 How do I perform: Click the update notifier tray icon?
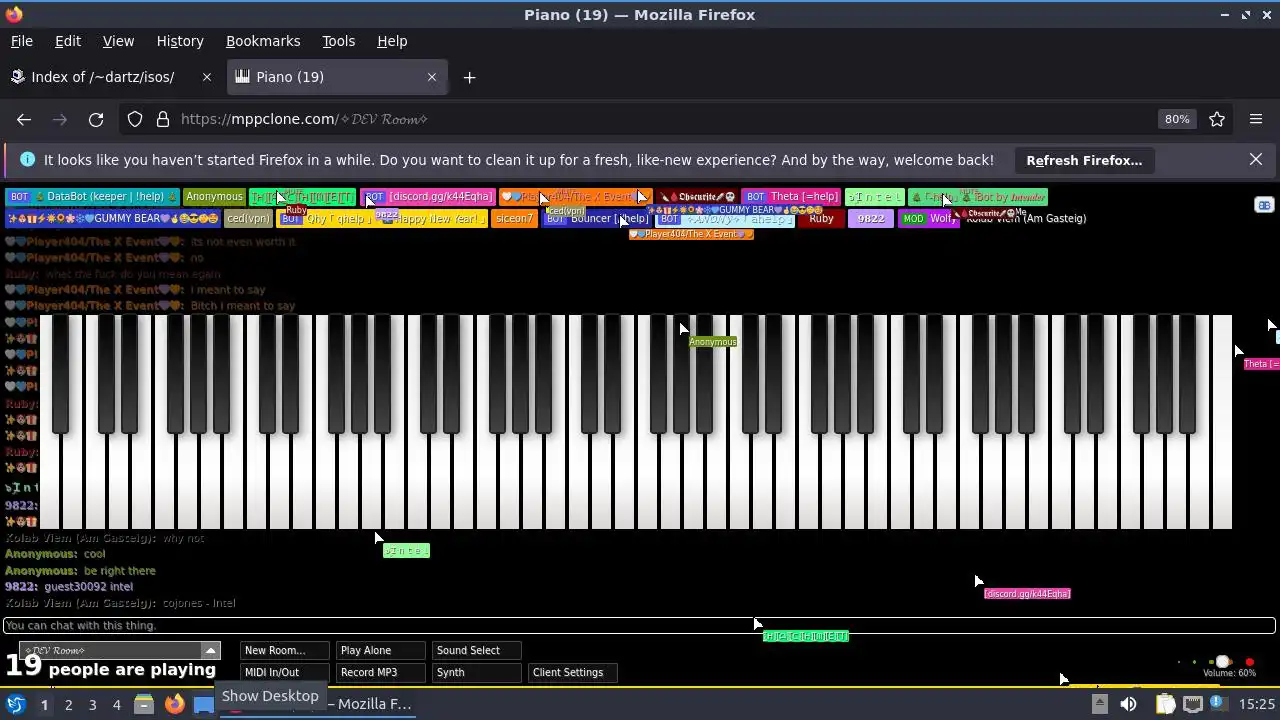[x=1219, y=705]
